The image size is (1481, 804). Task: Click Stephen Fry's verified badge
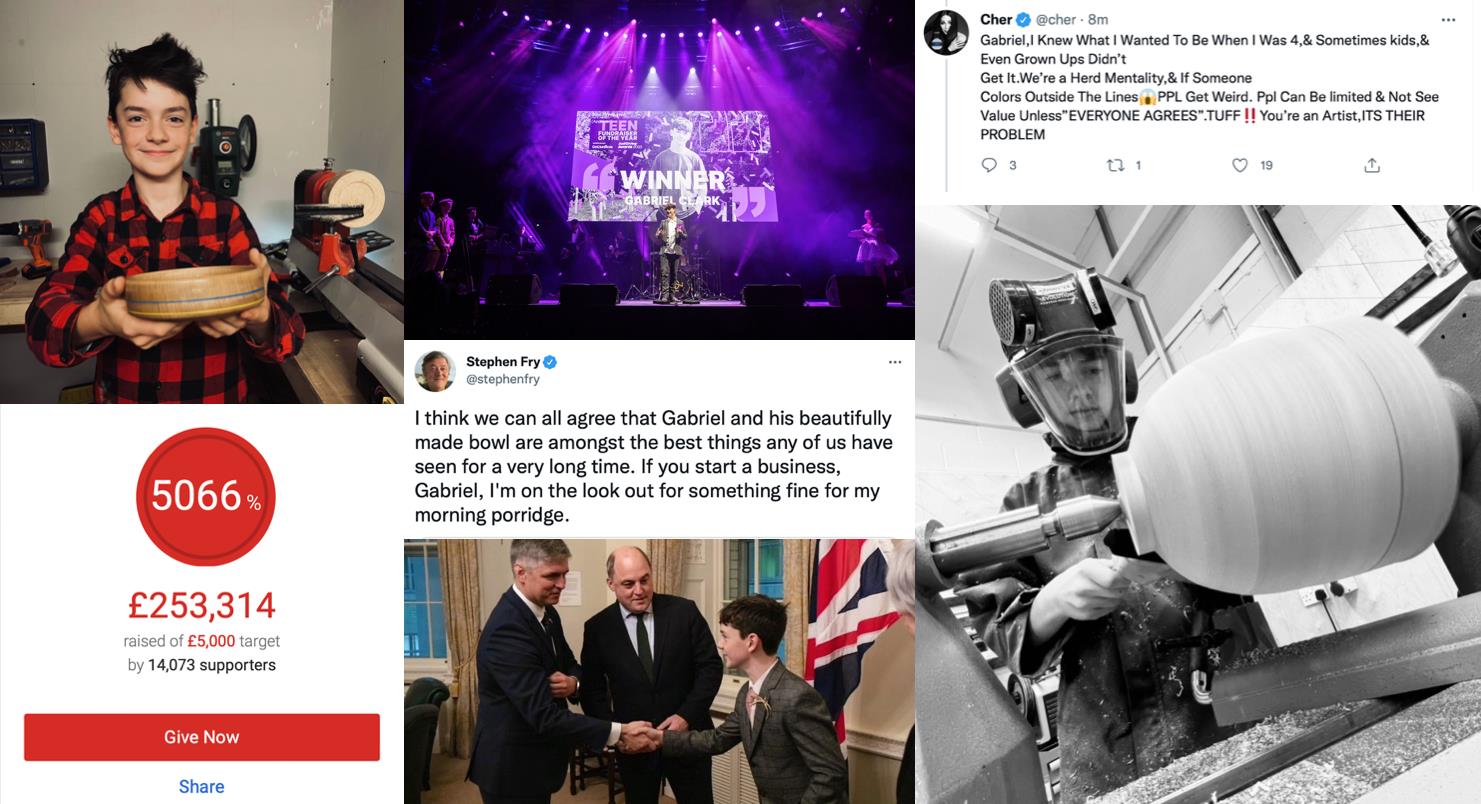(550, 362)
